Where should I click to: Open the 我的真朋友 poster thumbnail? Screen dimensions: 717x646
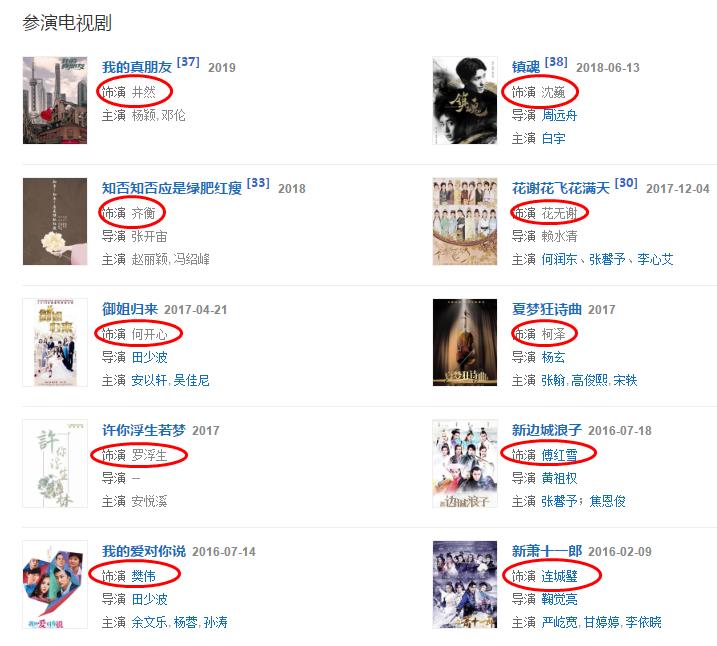point(55,100)
